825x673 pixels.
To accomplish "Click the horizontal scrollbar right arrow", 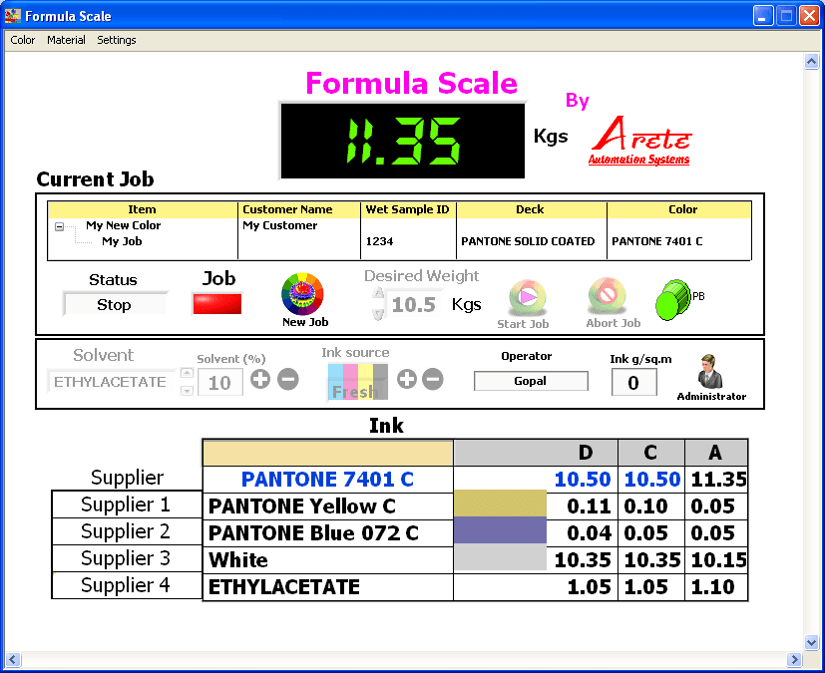I will [x=793, y=659].
